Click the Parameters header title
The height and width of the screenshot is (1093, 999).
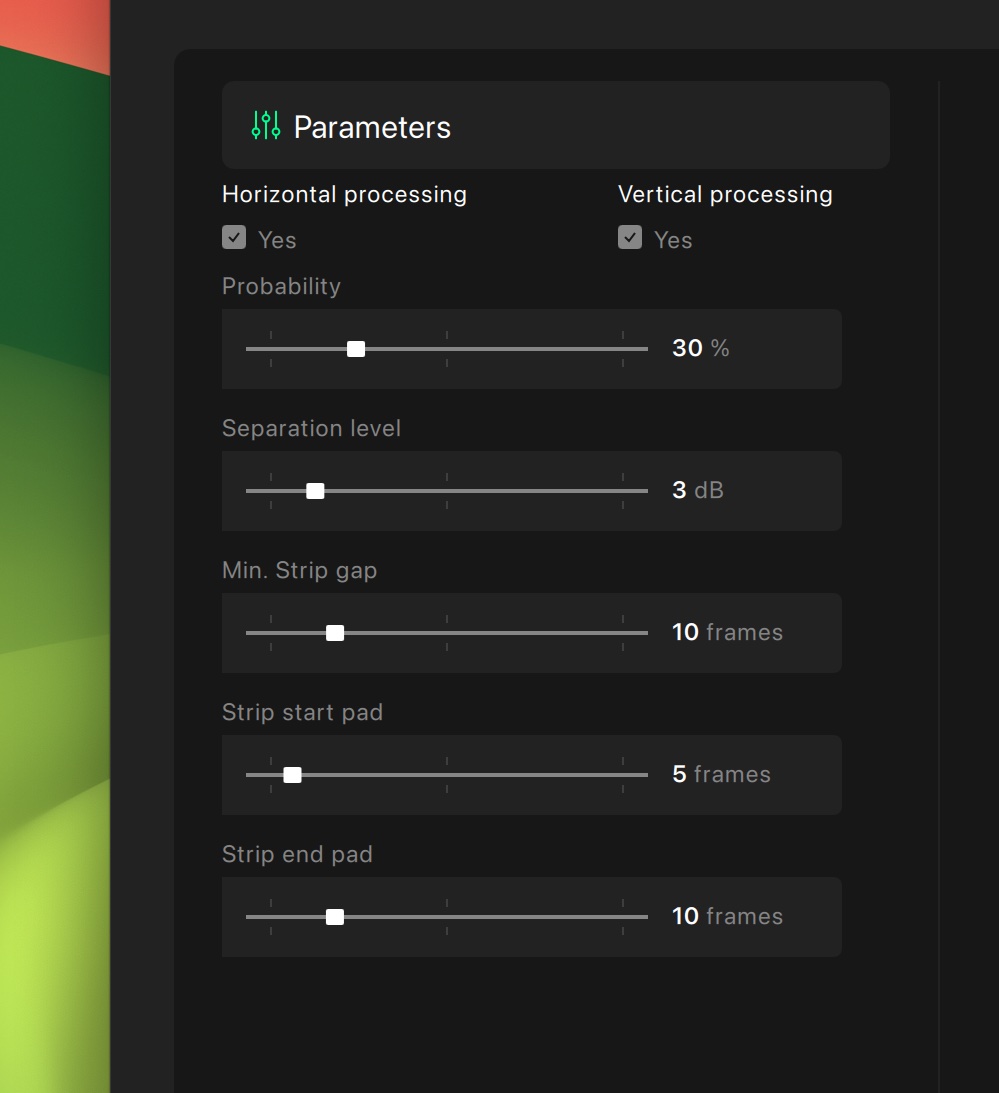(x=372, y=127)
